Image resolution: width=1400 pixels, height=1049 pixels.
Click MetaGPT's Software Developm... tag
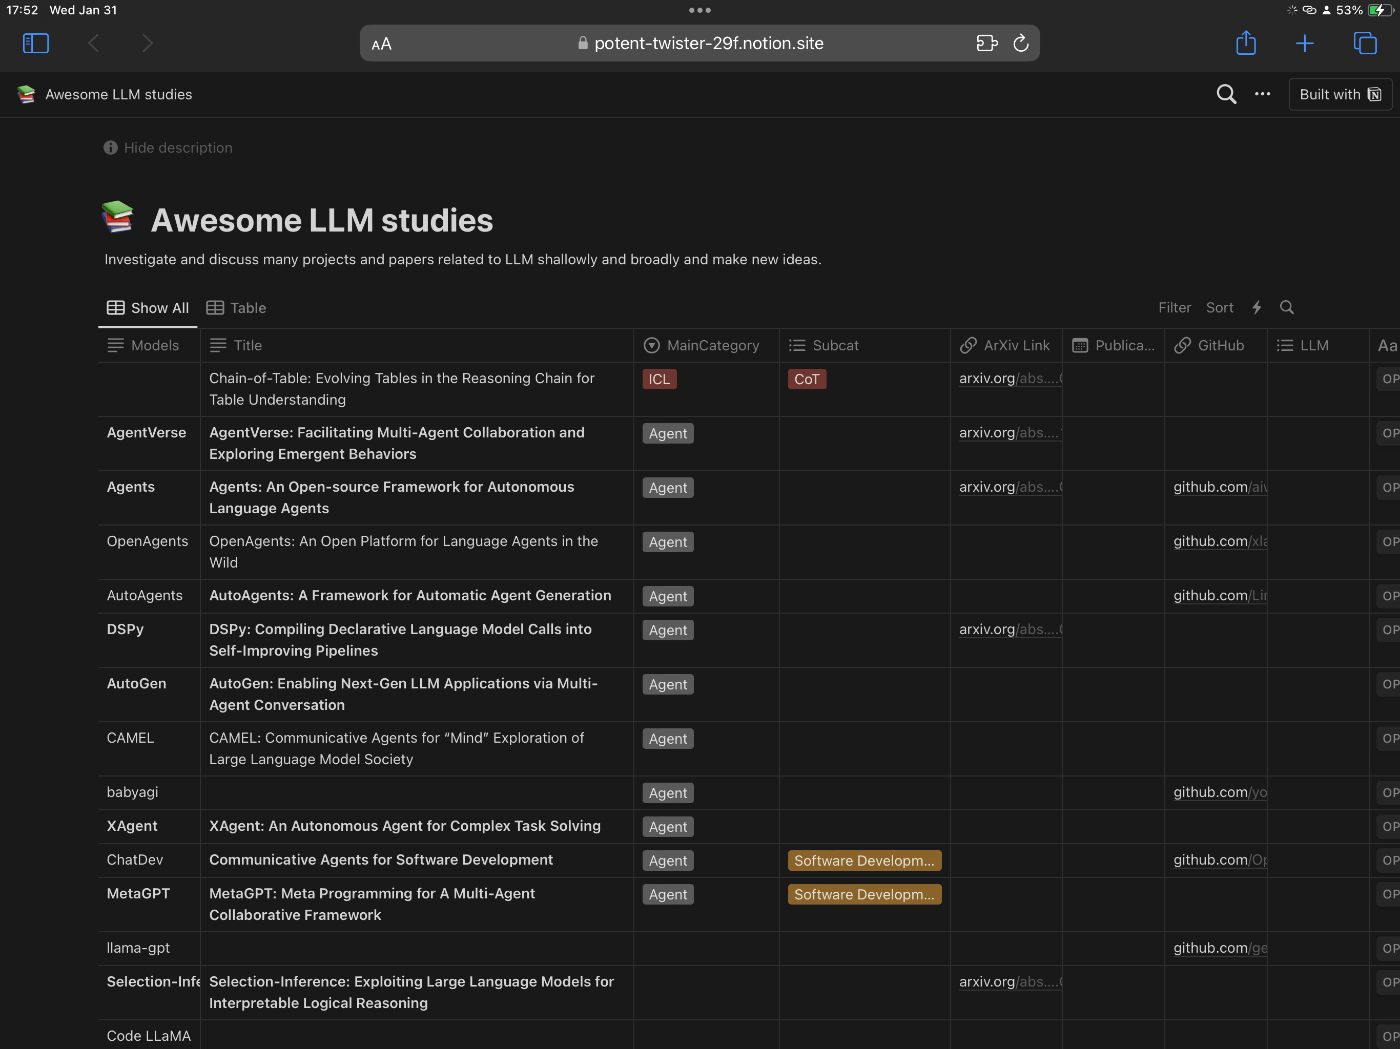[865, 895]
